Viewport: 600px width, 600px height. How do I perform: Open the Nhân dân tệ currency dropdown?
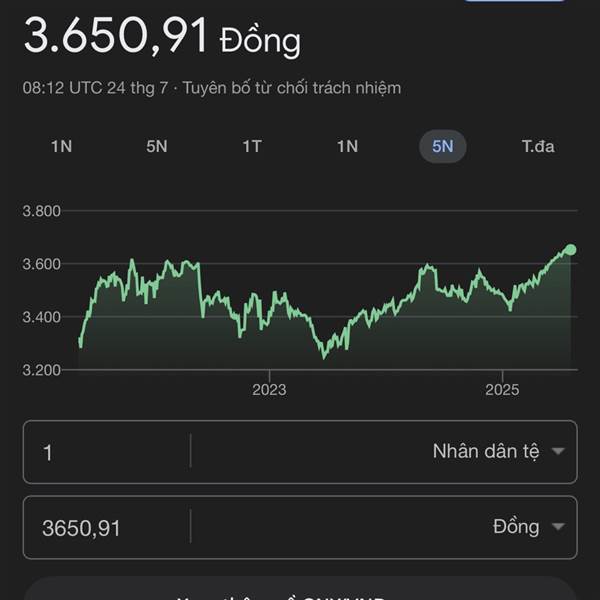pos(498,452)
